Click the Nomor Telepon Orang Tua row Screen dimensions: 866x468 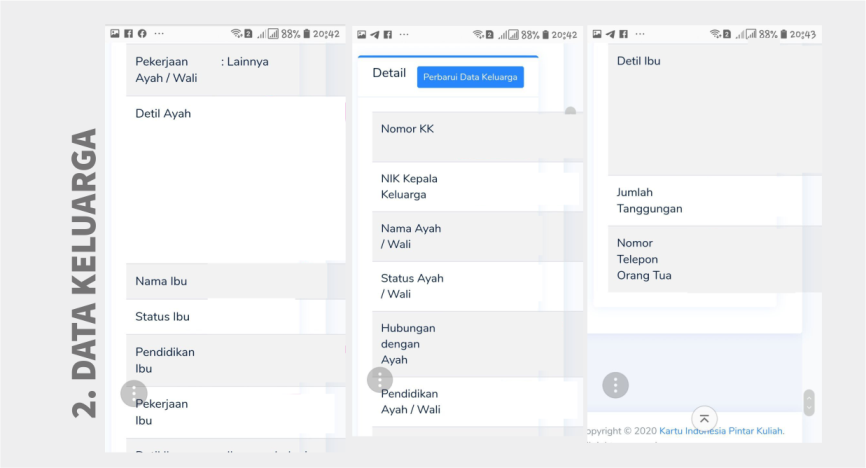coord(715,259)
